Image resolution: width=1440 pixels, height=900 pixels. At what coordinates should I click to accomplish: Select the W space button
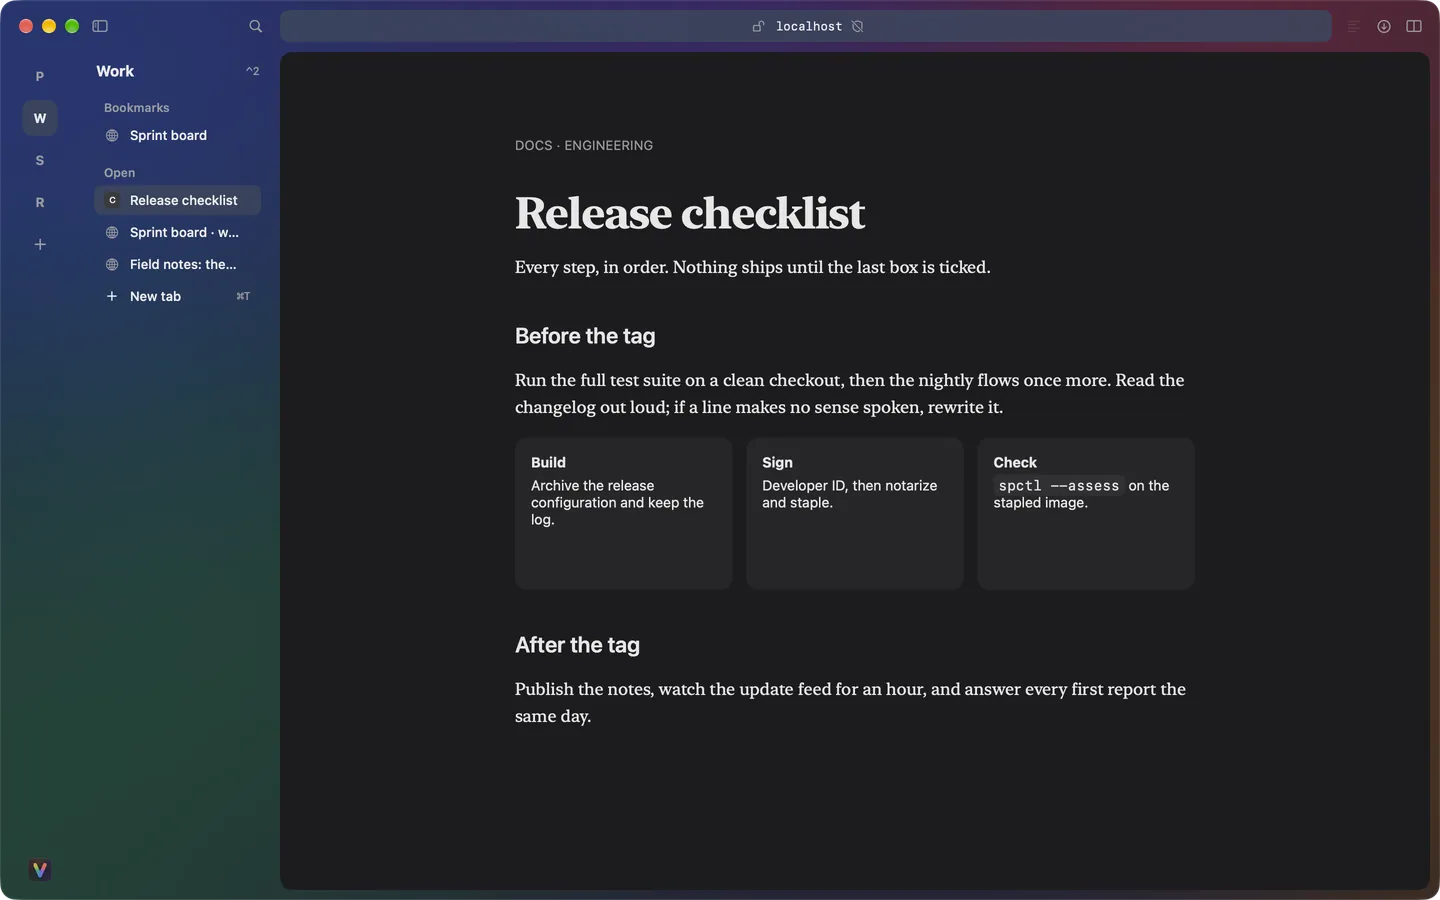tap(40, 118)
